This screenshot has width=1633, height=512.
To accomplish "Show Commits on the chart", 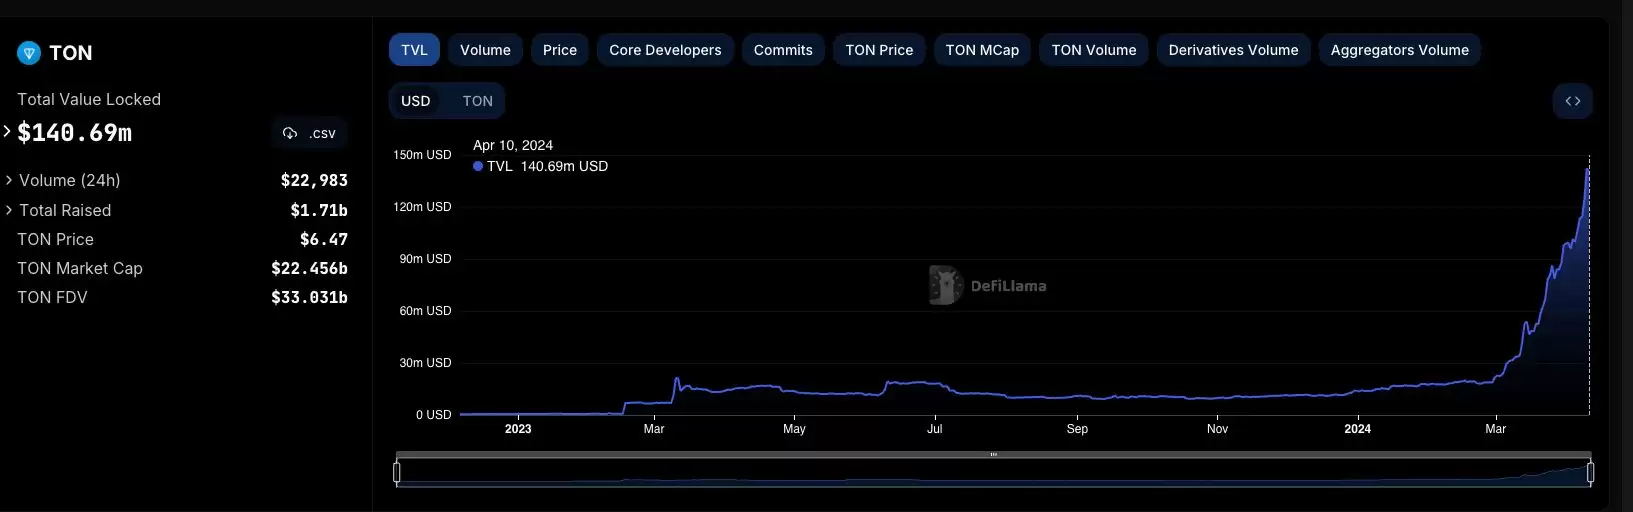I will point(783,50).
